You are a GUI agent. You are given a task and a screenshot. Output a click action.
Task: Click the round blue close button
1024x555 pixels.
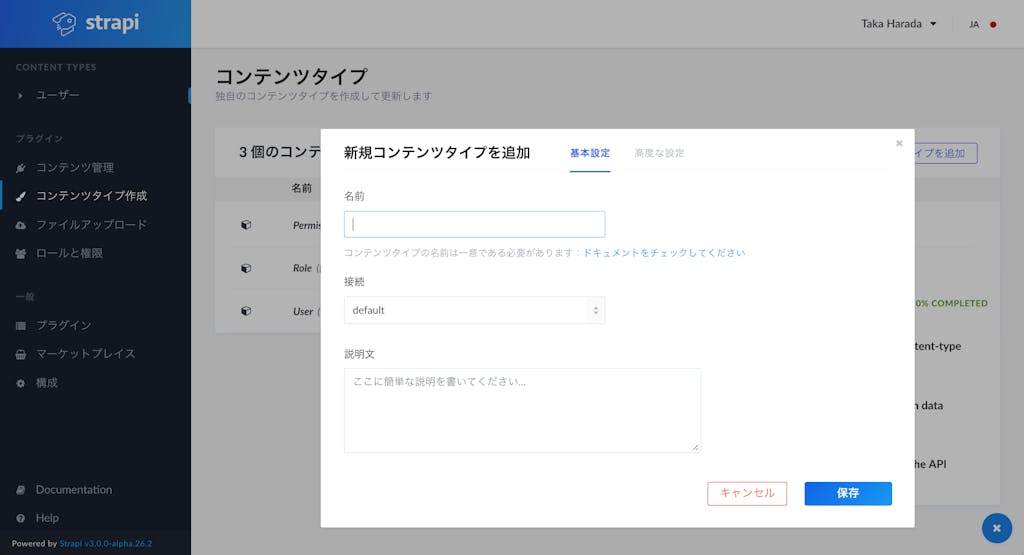pos(997,528)
